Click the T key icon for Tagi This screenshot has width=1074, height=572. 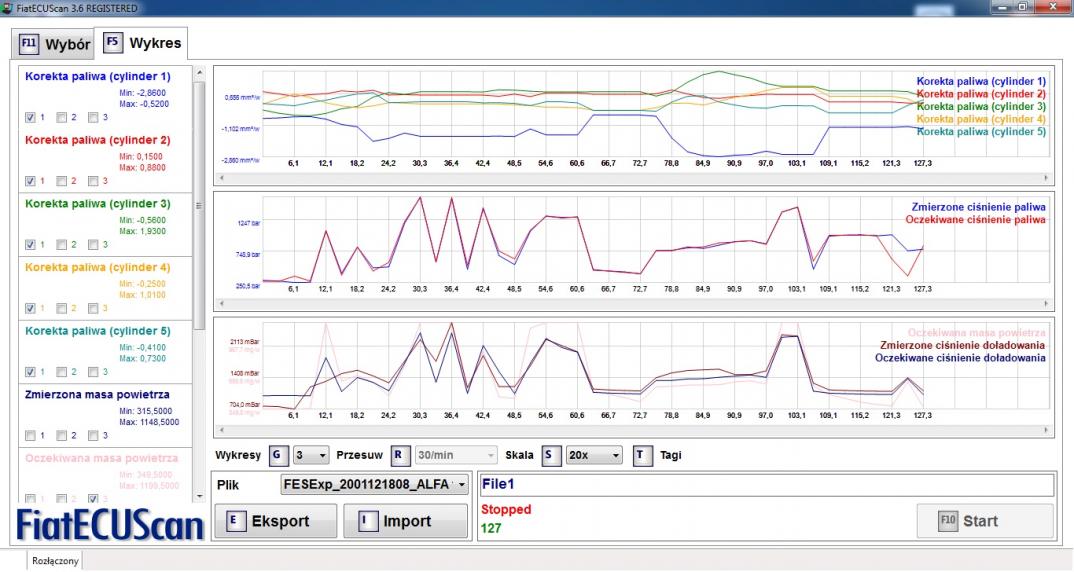pyautogui.click(x=642, y=455)
